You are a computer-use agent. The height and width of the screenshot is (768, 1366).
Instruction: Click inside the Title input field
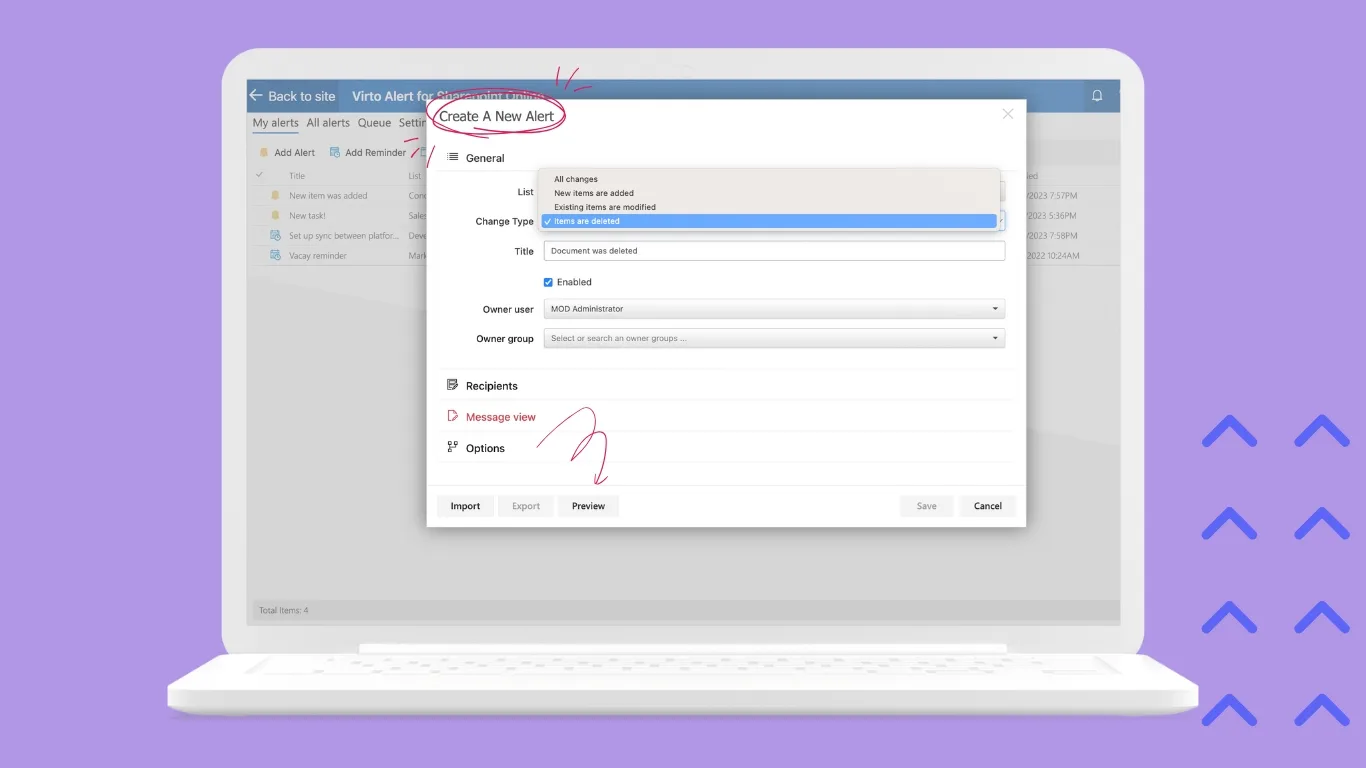773,251
